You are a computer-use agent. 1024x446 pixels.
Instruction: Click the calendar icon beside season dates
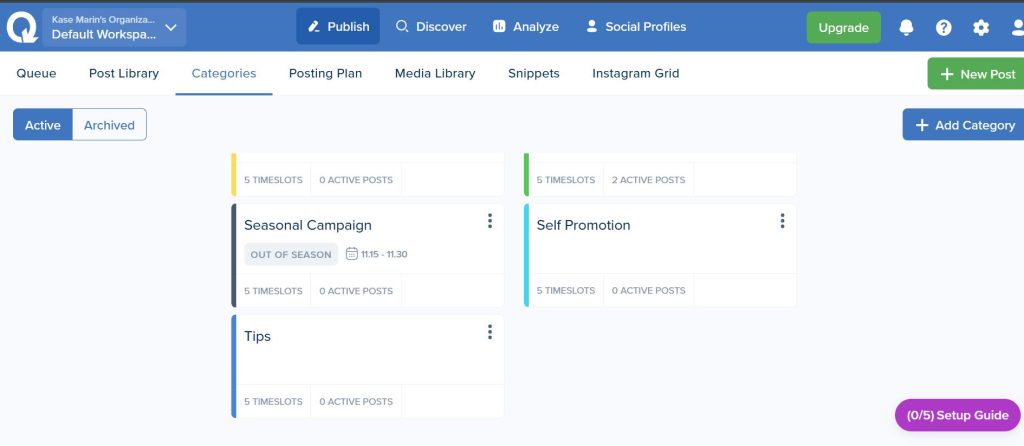(x=351, y=254)
